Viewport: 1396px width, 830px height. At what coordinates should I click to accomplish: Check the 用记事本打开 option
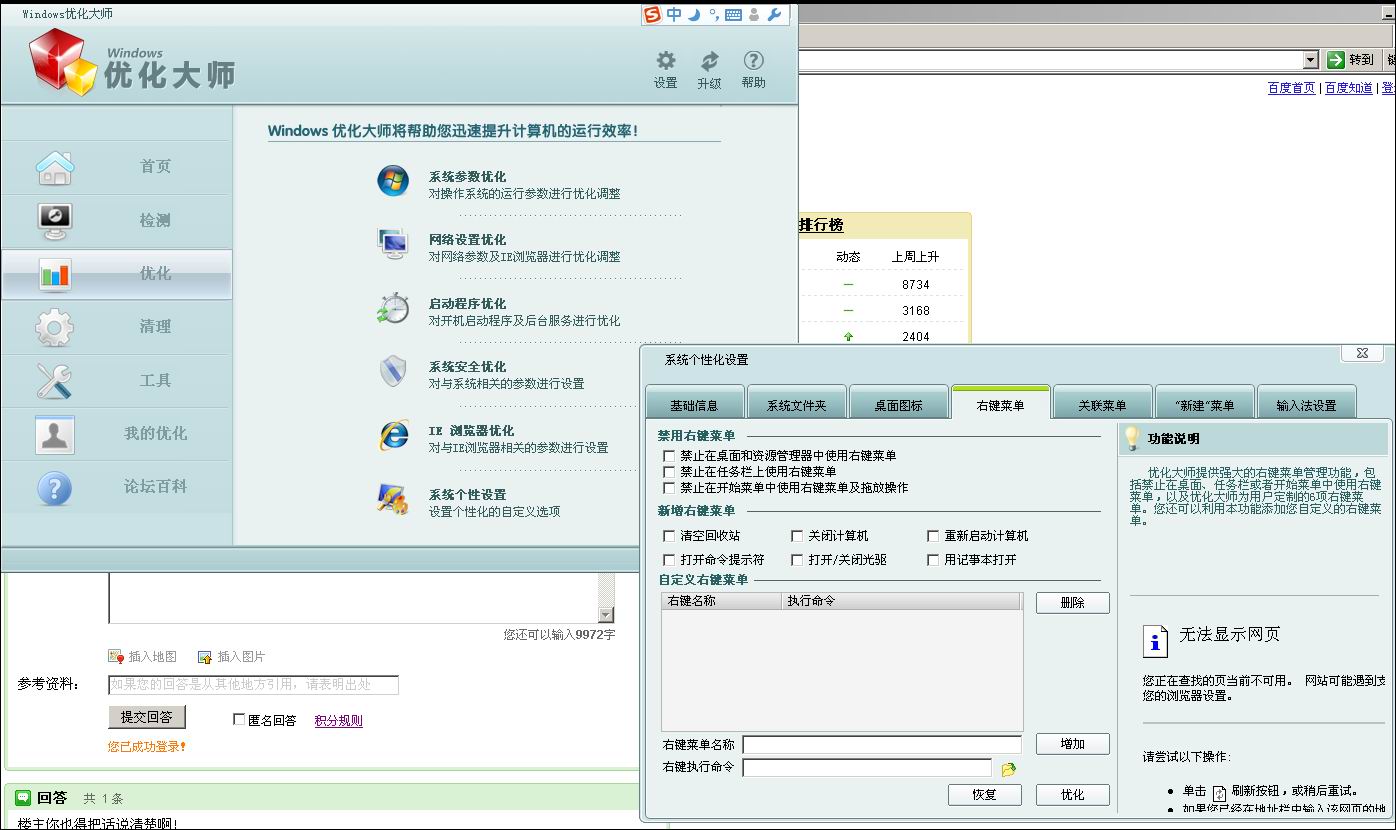click(933, 560)
